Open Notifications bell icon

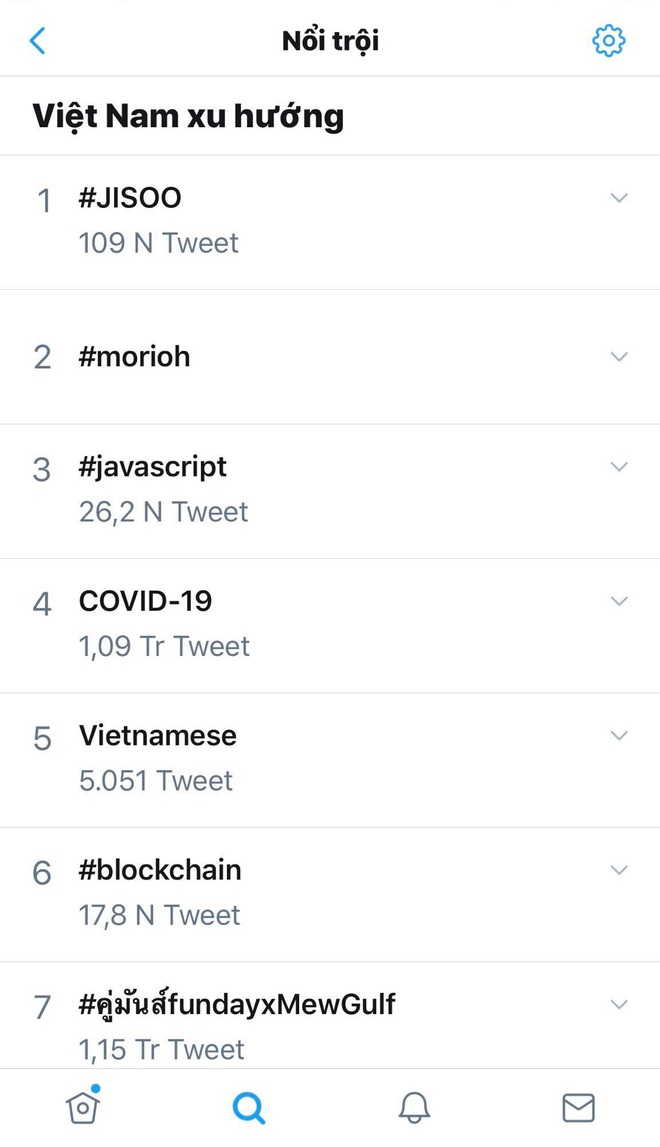(x=414, y=1107)
